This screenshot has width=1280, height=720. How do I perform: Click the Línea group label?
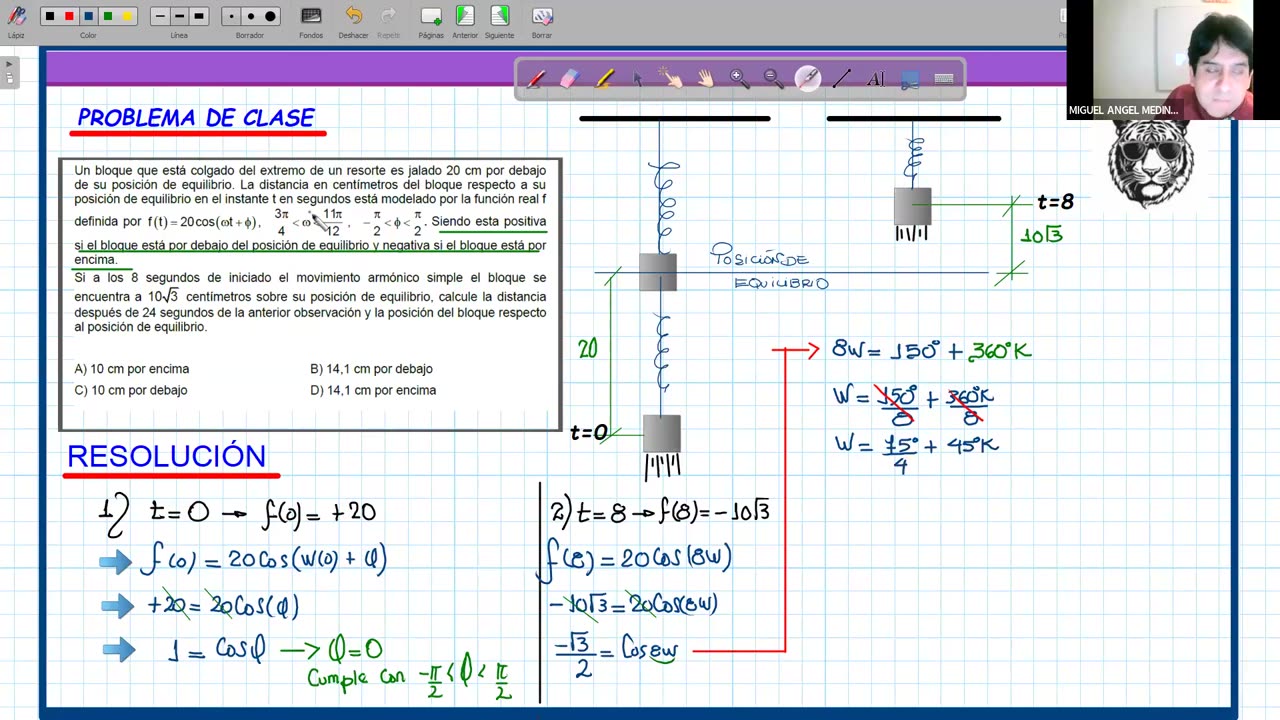point(179,36)
